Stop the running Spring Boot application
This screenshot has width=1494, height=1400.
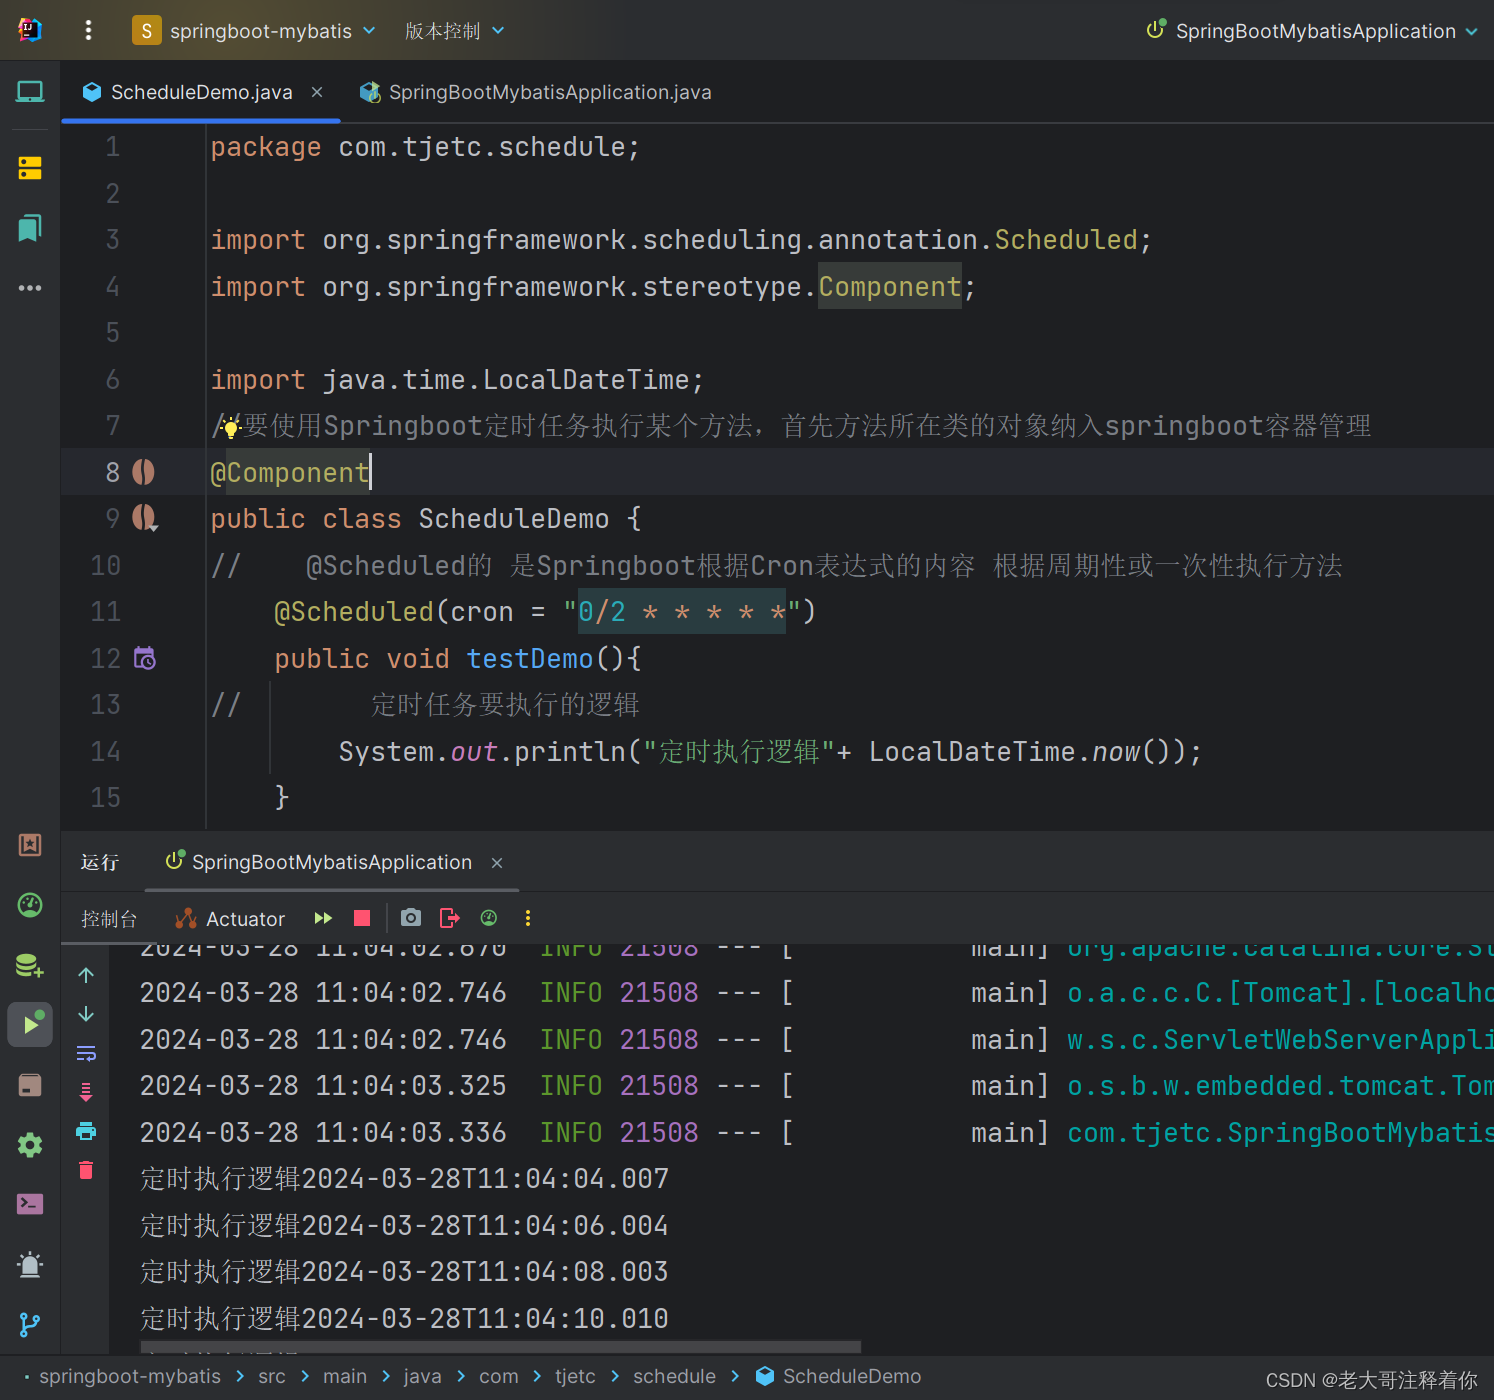pos(361,918)
